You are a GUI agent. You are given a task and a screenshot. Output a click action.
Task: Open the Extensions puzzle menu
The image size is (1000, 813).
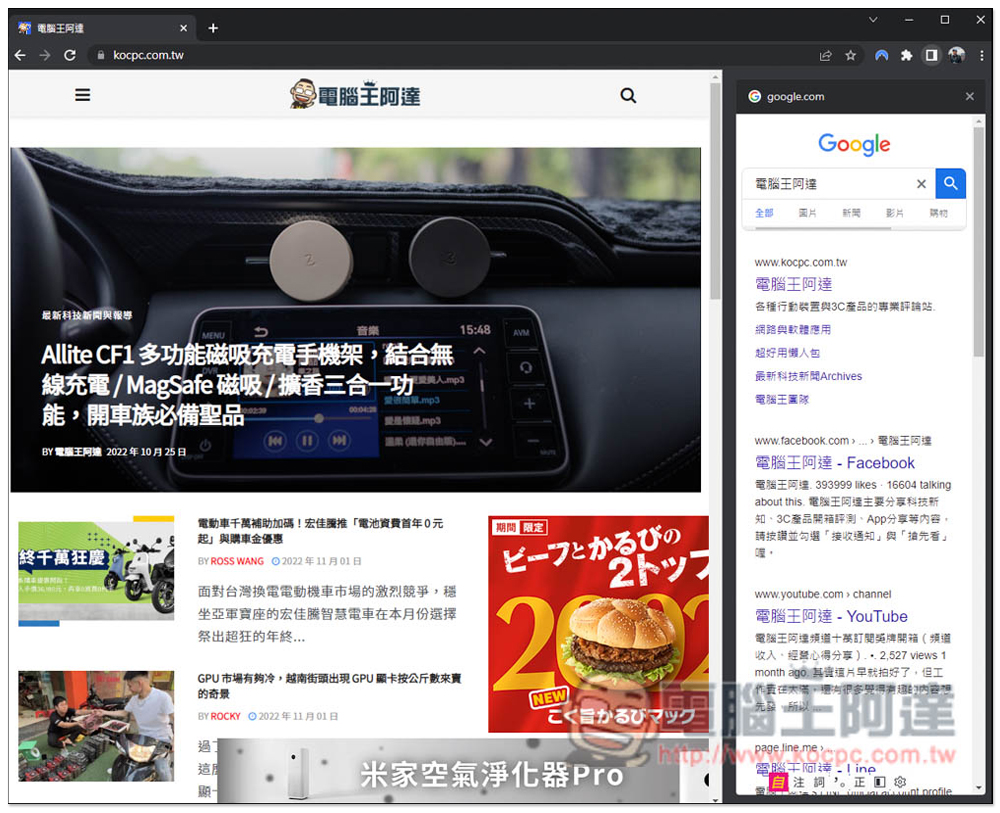906,55
